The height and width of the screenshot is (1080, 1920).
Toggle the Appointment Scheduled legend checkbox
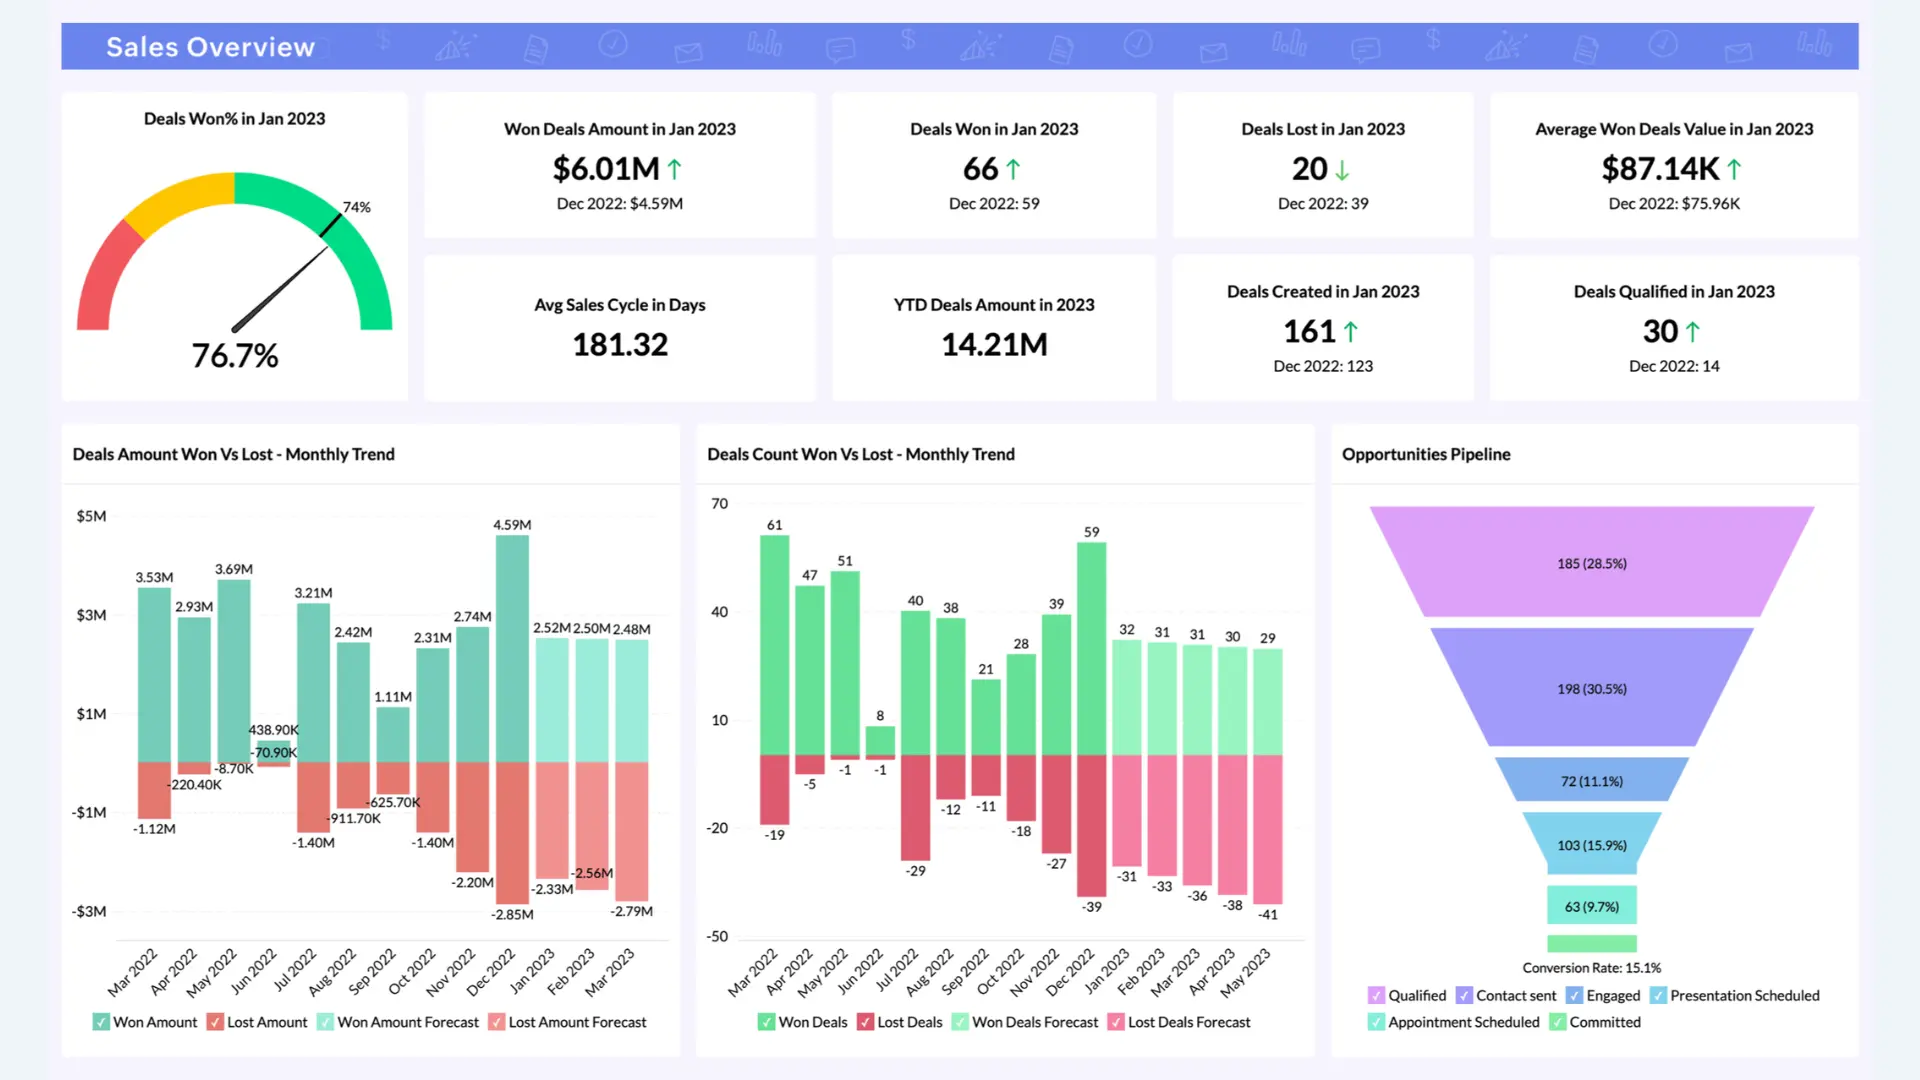[x=1376, y=1022]
